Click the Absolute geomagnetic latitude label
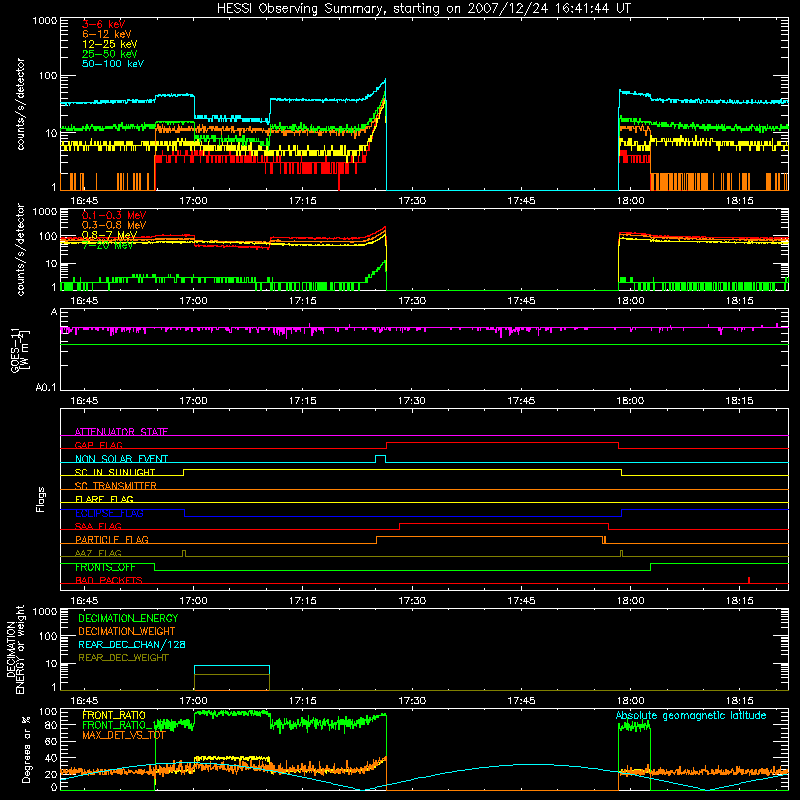 [x=691, y=716]
